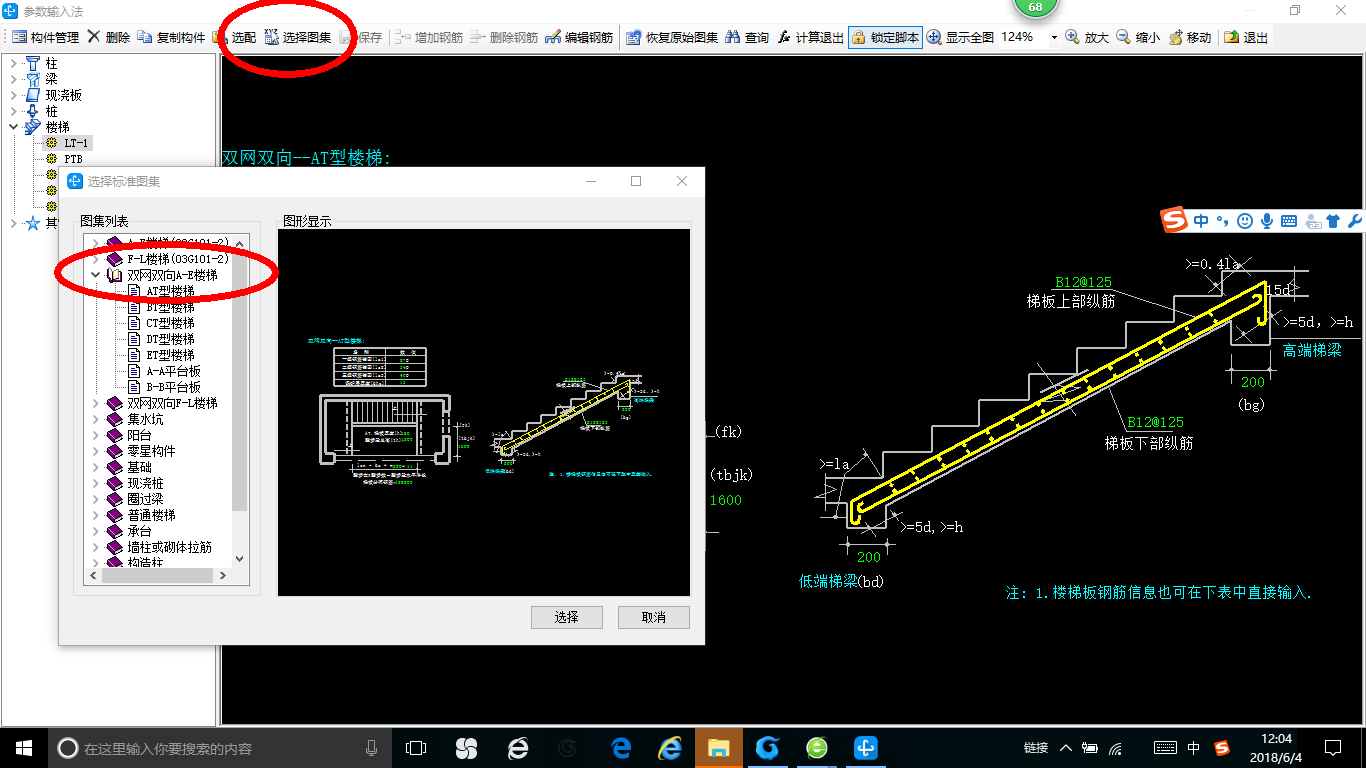Open Task View on taskbar
Image resolution: width=1366 pixels, height=768 pixels.
pos(415,747)
